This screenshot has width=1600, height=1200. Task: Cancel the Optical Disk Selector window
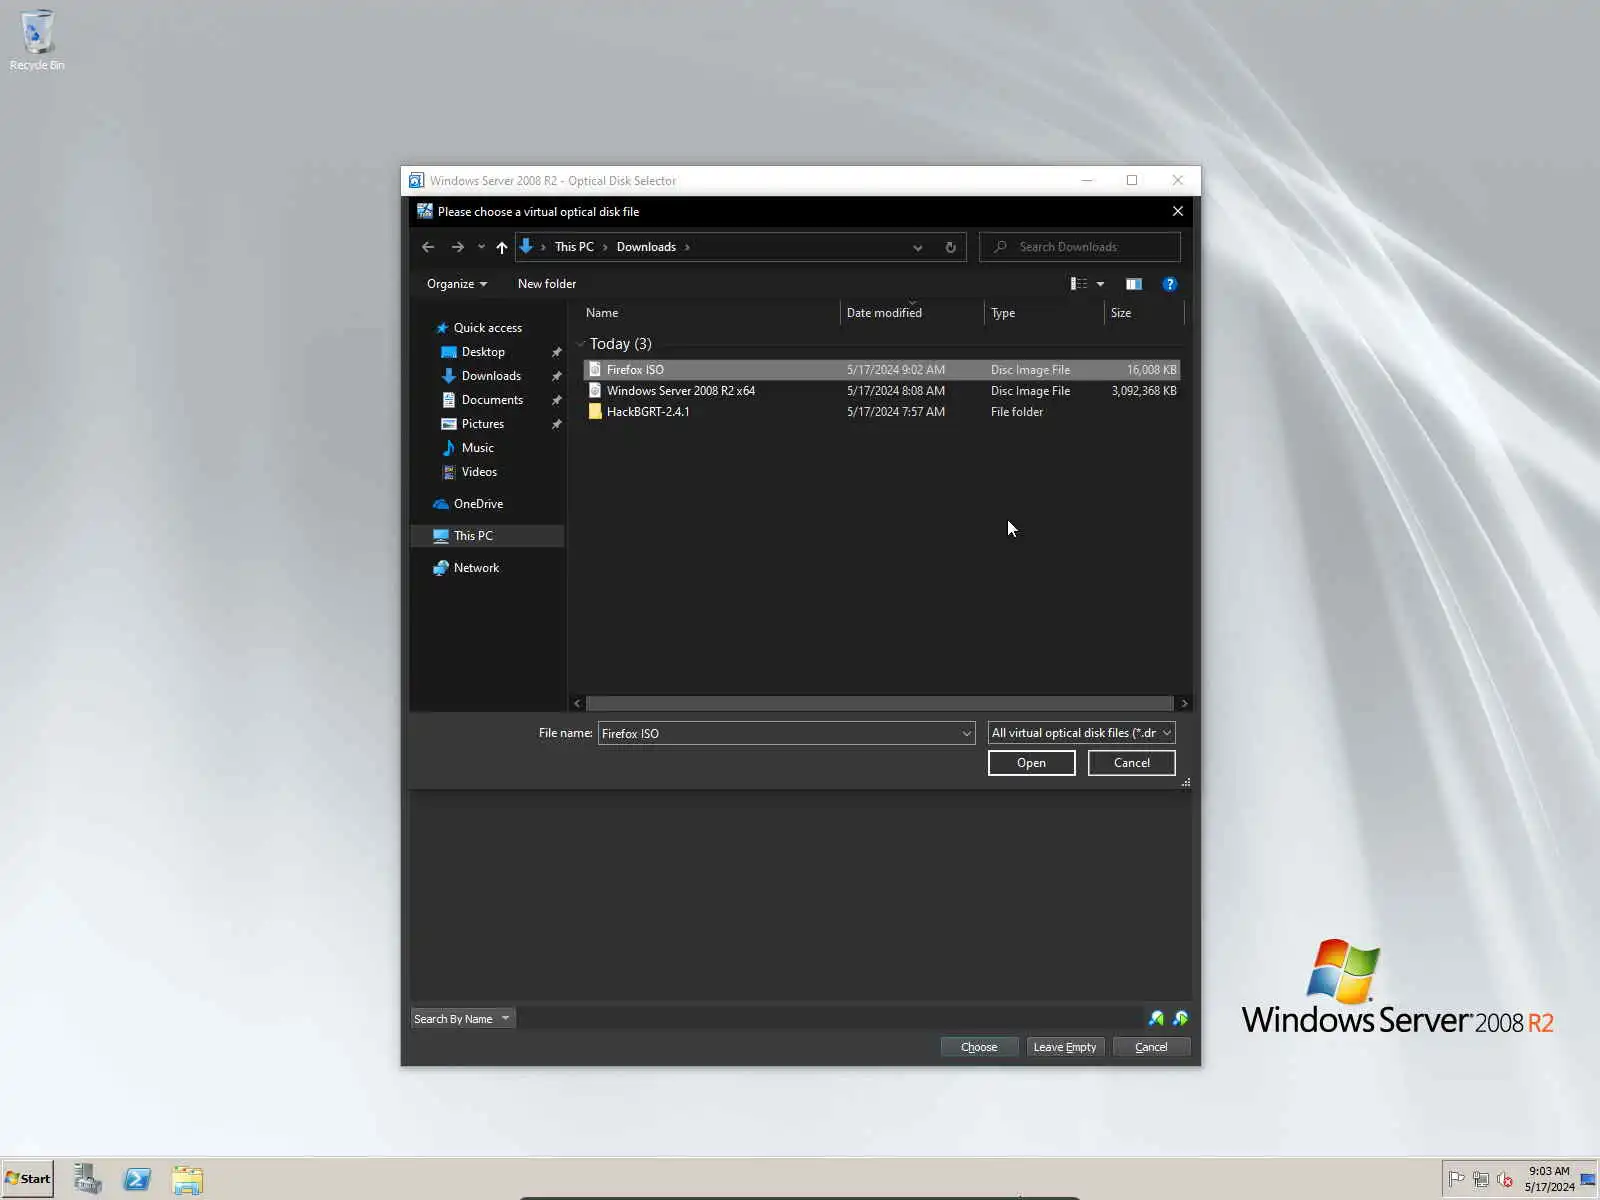point(1151,1047)
